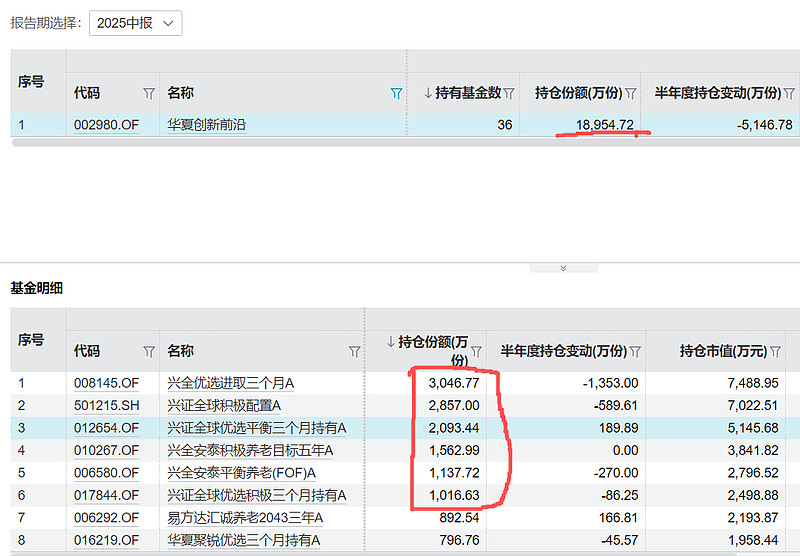Filter the upper table 名称 column
The height and width of the screenshot is (556, 800).
396,93
